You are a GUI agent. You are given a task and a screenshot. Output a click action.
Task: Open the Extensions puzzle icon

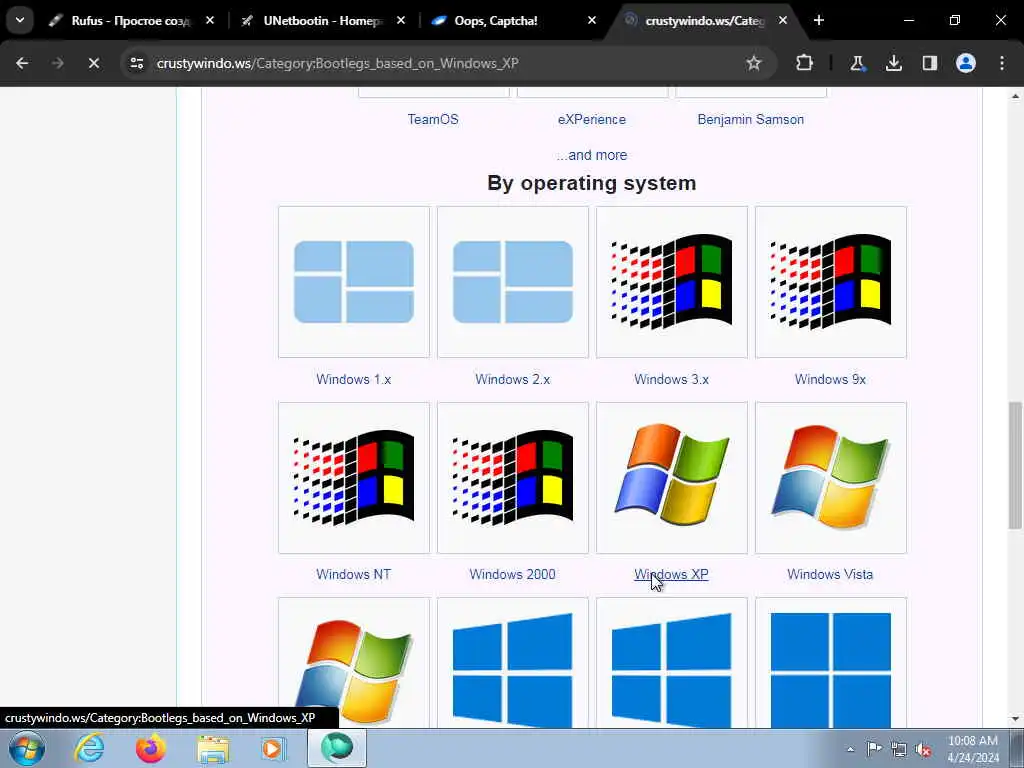[804, 63]
